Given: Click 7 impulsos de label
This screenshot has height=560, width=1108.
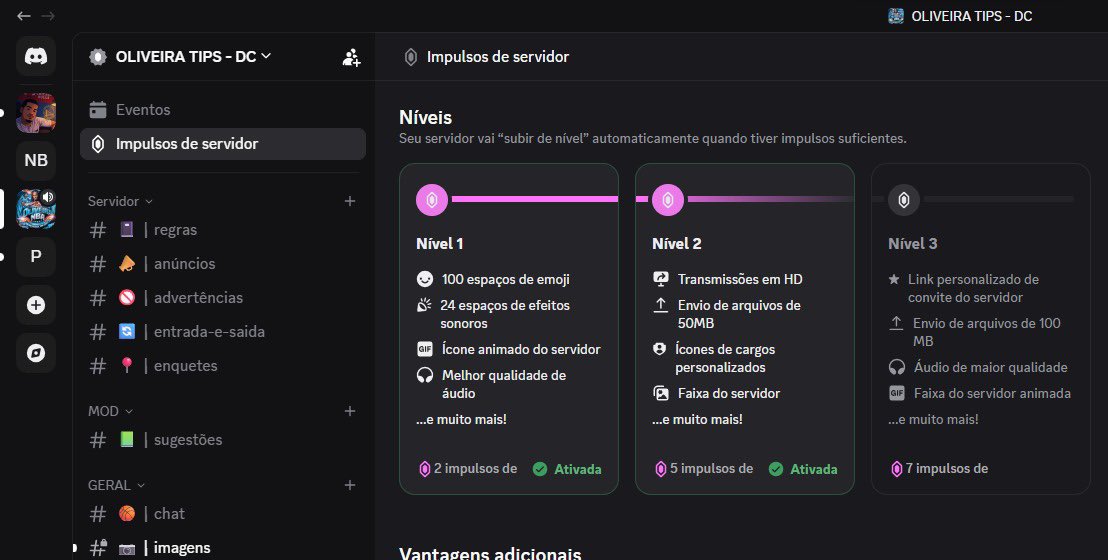Looking at the screenshot, I should [x=939, y=469].
